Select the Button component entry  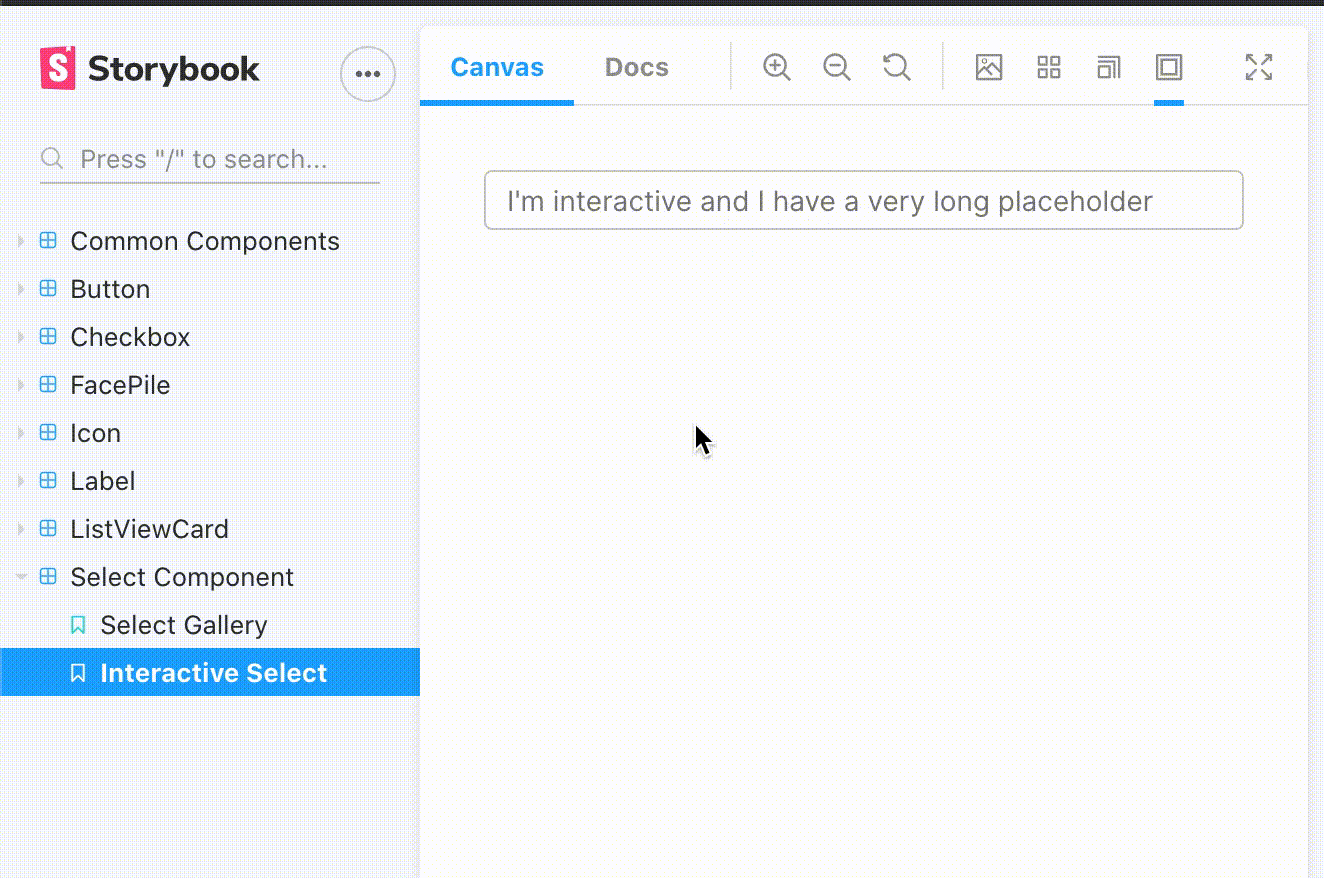110,289
